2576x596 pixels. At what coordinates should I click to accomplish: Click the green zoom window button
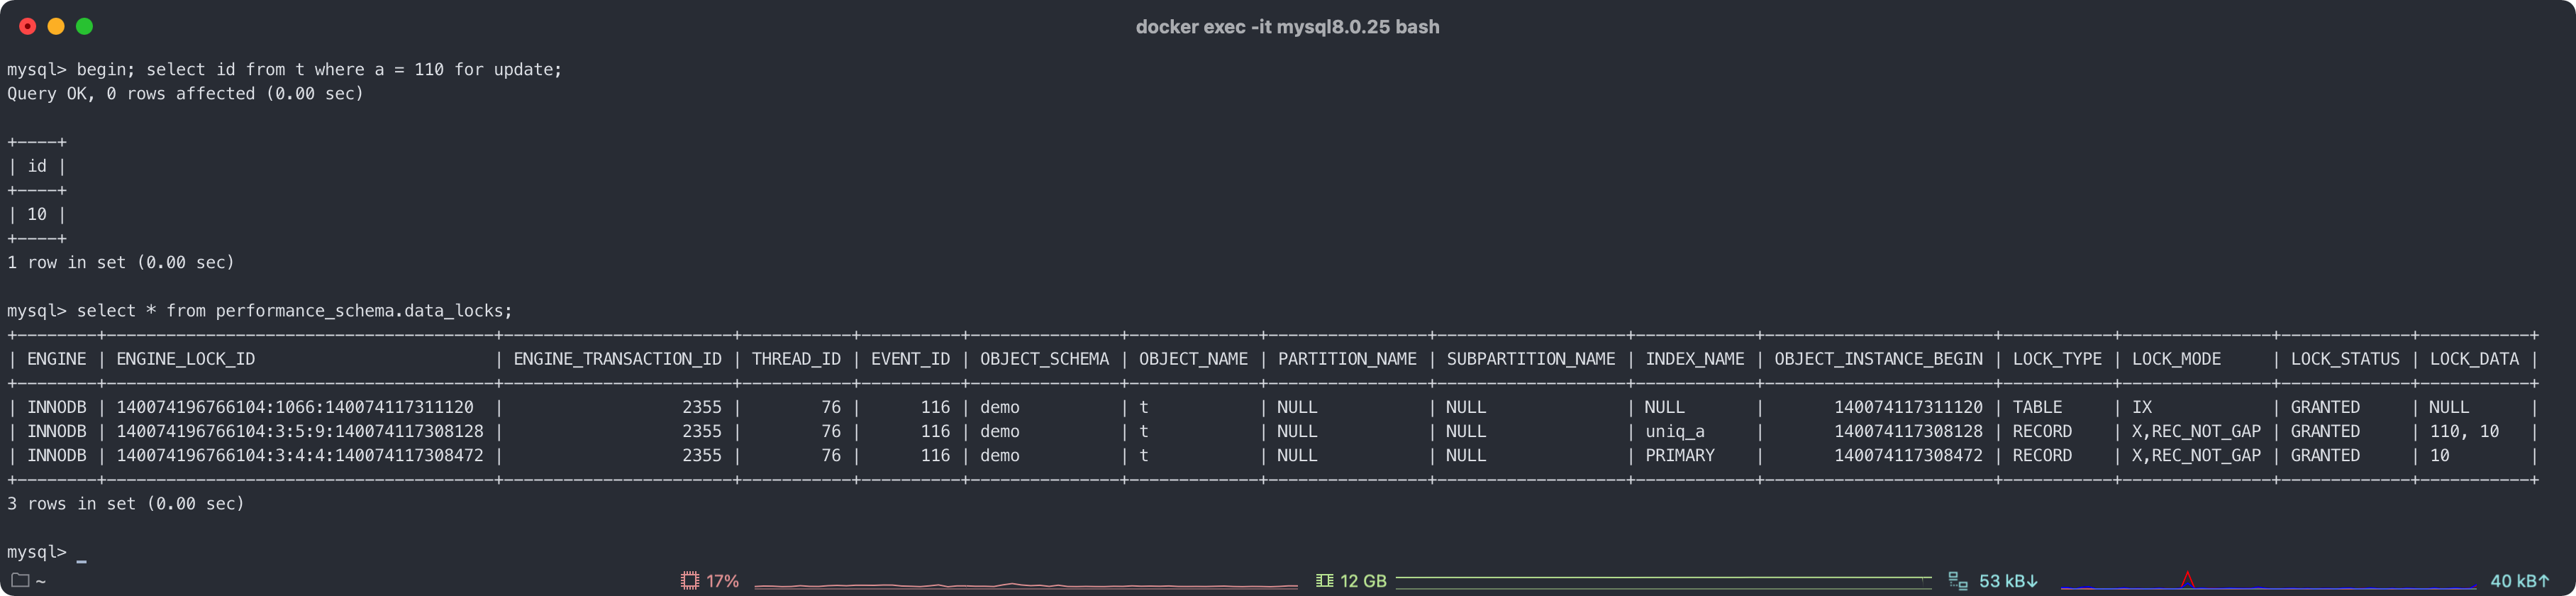[85, 27]
